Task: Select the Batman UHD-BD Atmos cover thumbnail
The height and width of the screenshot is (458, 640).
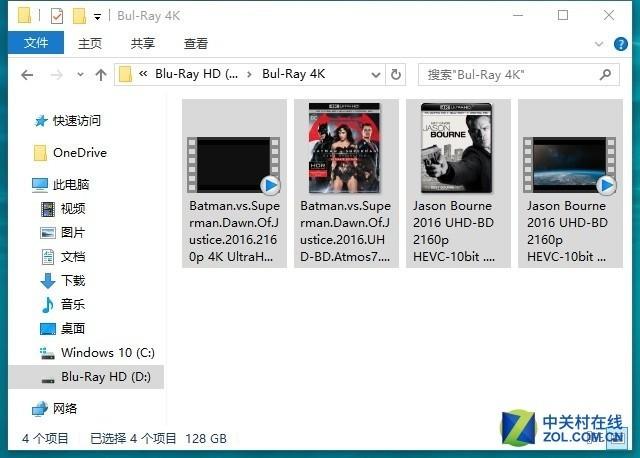Action: 344,148
